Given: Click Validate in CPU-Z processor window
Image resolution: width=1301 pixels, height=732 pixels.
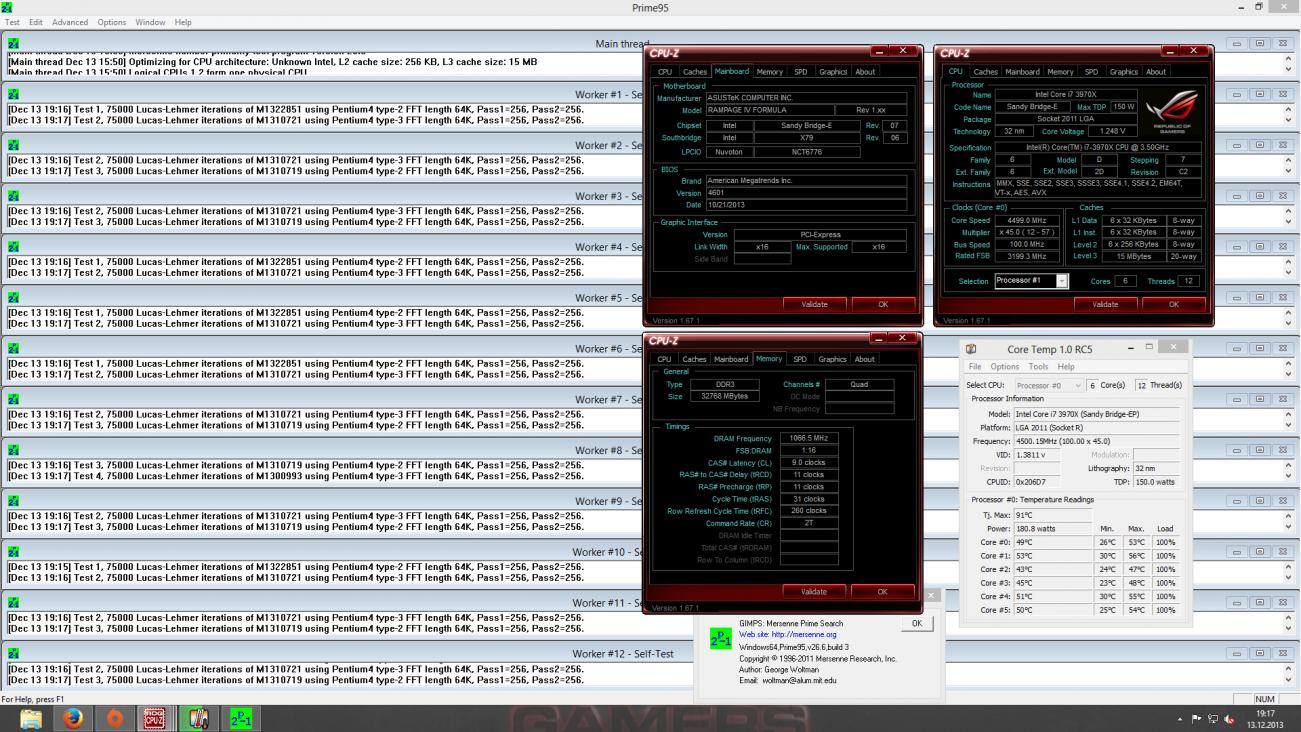Looking at the screenshot, I should (1105, 304).
